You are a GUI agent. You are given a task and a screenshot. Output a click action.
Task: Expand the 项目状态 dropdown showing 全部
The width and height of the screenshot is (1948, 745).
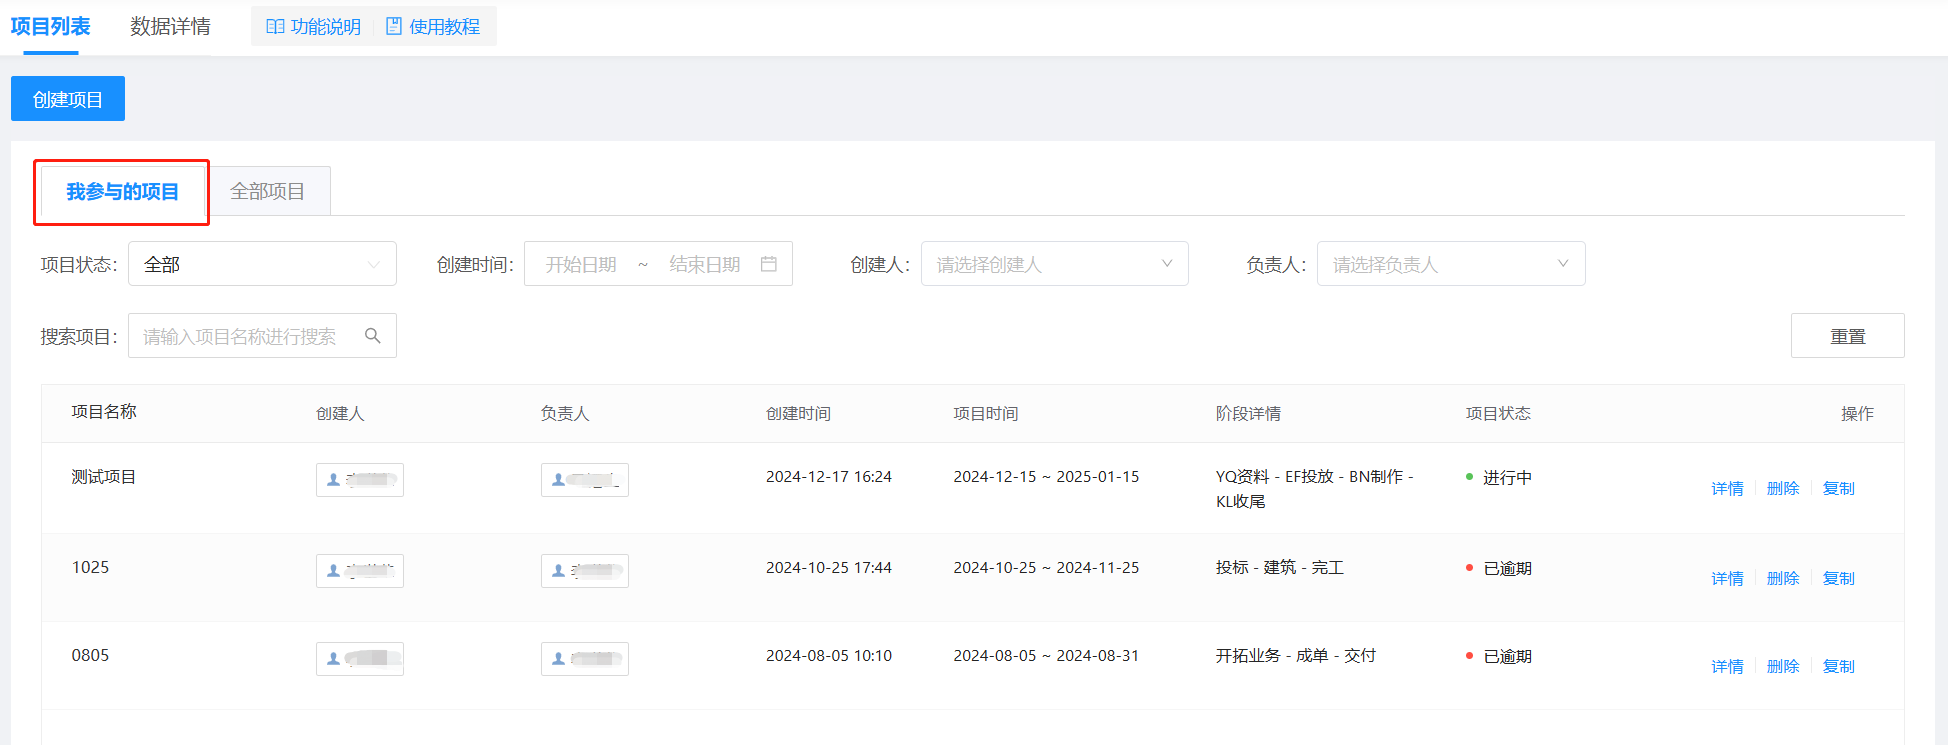coord(262,264)
